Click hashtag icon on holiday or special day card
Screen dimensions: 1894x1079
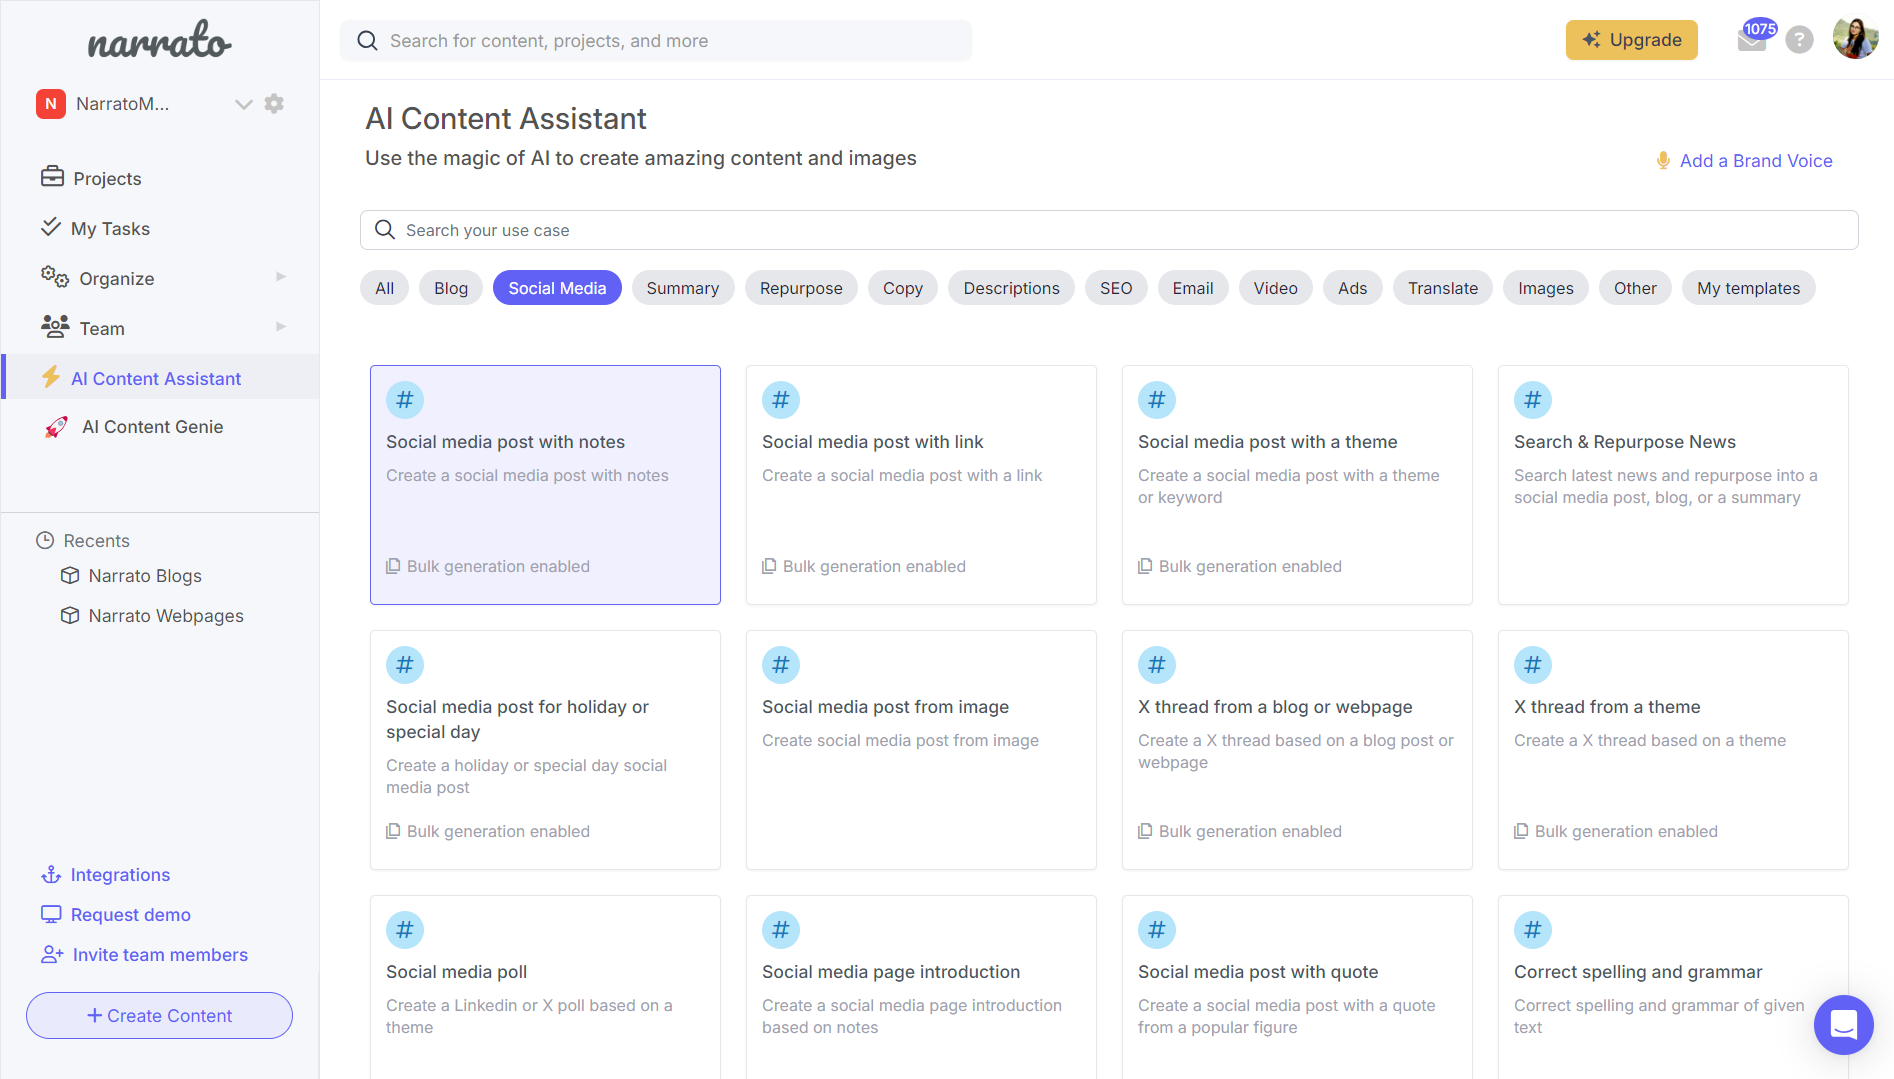tap(405, 665)
